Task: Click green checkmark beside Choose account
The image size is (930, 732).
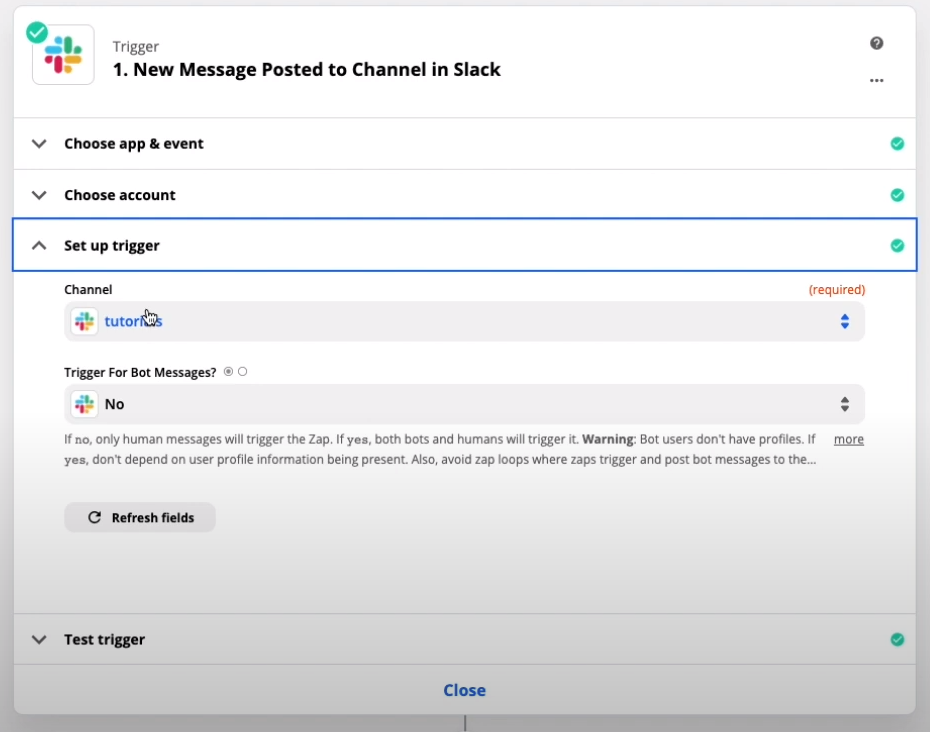Action: click(x=897, y=195)
